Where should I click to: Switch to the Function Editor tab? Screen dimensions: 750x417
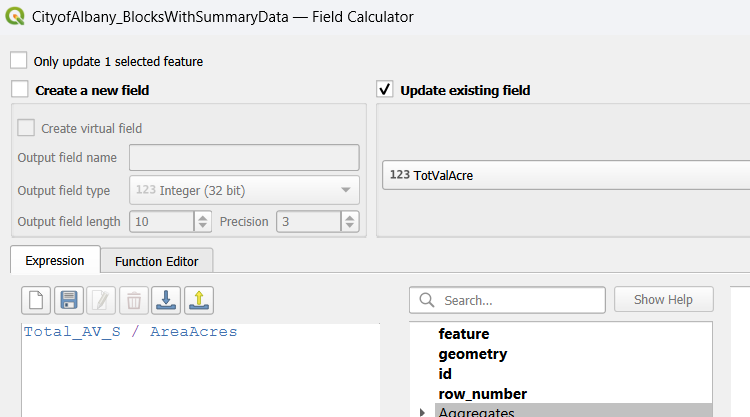pos(156,261)
